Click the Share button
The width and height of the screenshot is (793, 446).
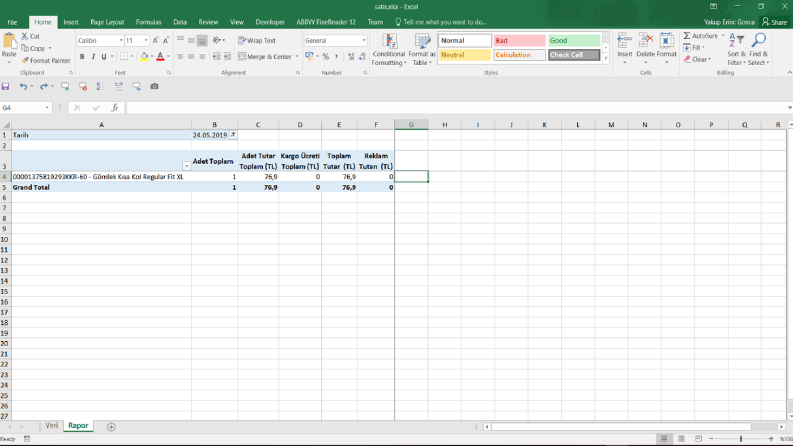[775, 22]
